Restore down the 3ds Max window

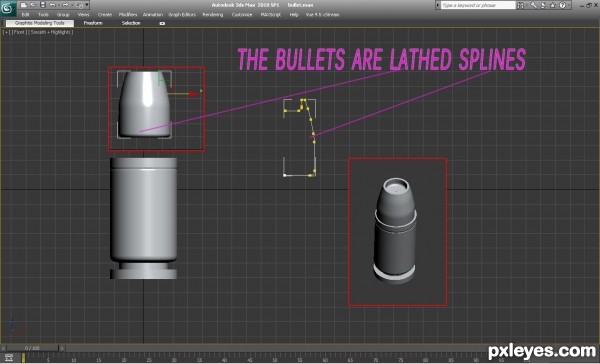pos(589,5)
